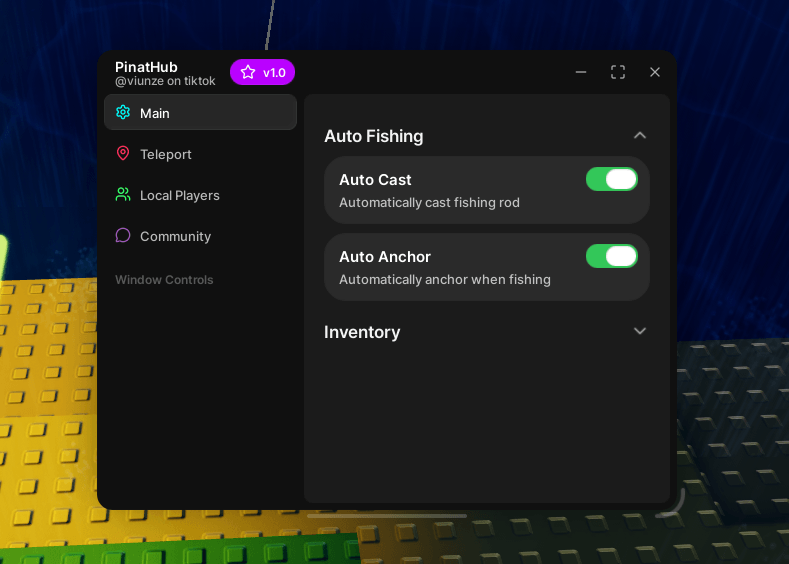Click the gear icon beside Main
This screenshot has height=564, width=789.
click(x=123, y=112)
